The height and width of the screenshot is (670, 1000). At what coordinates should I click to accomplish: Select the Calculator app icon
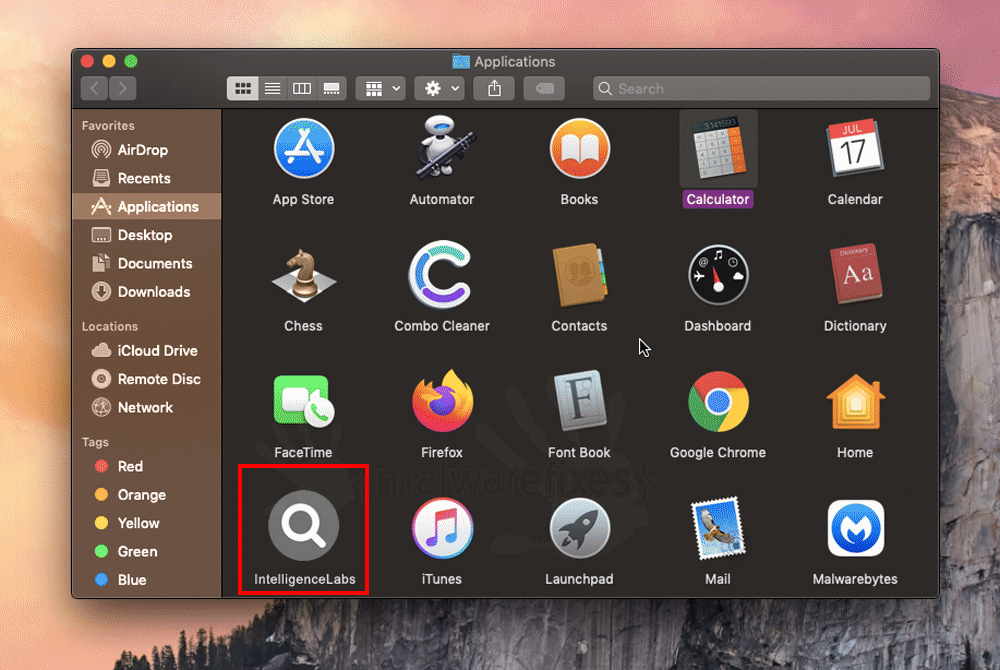click(x=718, y=149)
